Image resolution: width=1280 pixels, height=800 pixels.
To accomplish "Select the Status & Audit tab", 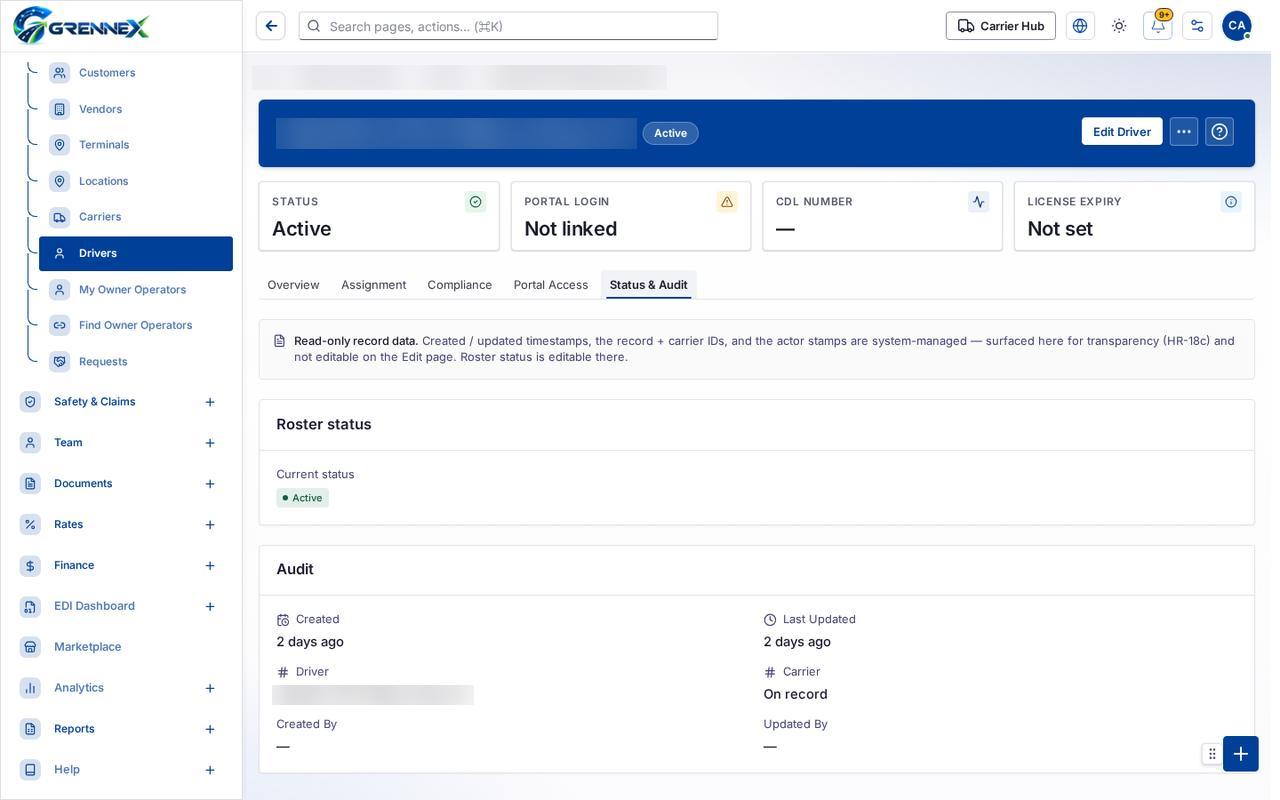I will (x=649, y=285).
